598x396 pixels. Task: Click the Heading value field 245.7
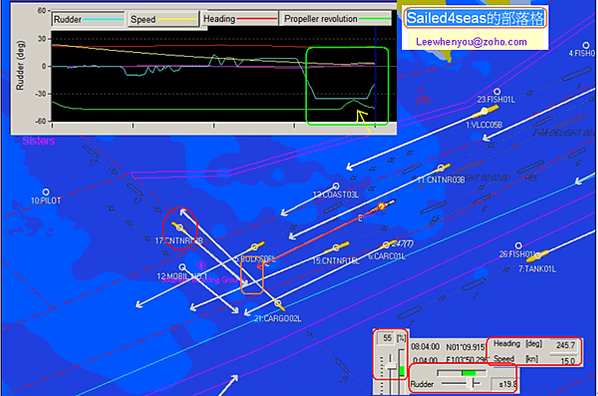point(565,345)
